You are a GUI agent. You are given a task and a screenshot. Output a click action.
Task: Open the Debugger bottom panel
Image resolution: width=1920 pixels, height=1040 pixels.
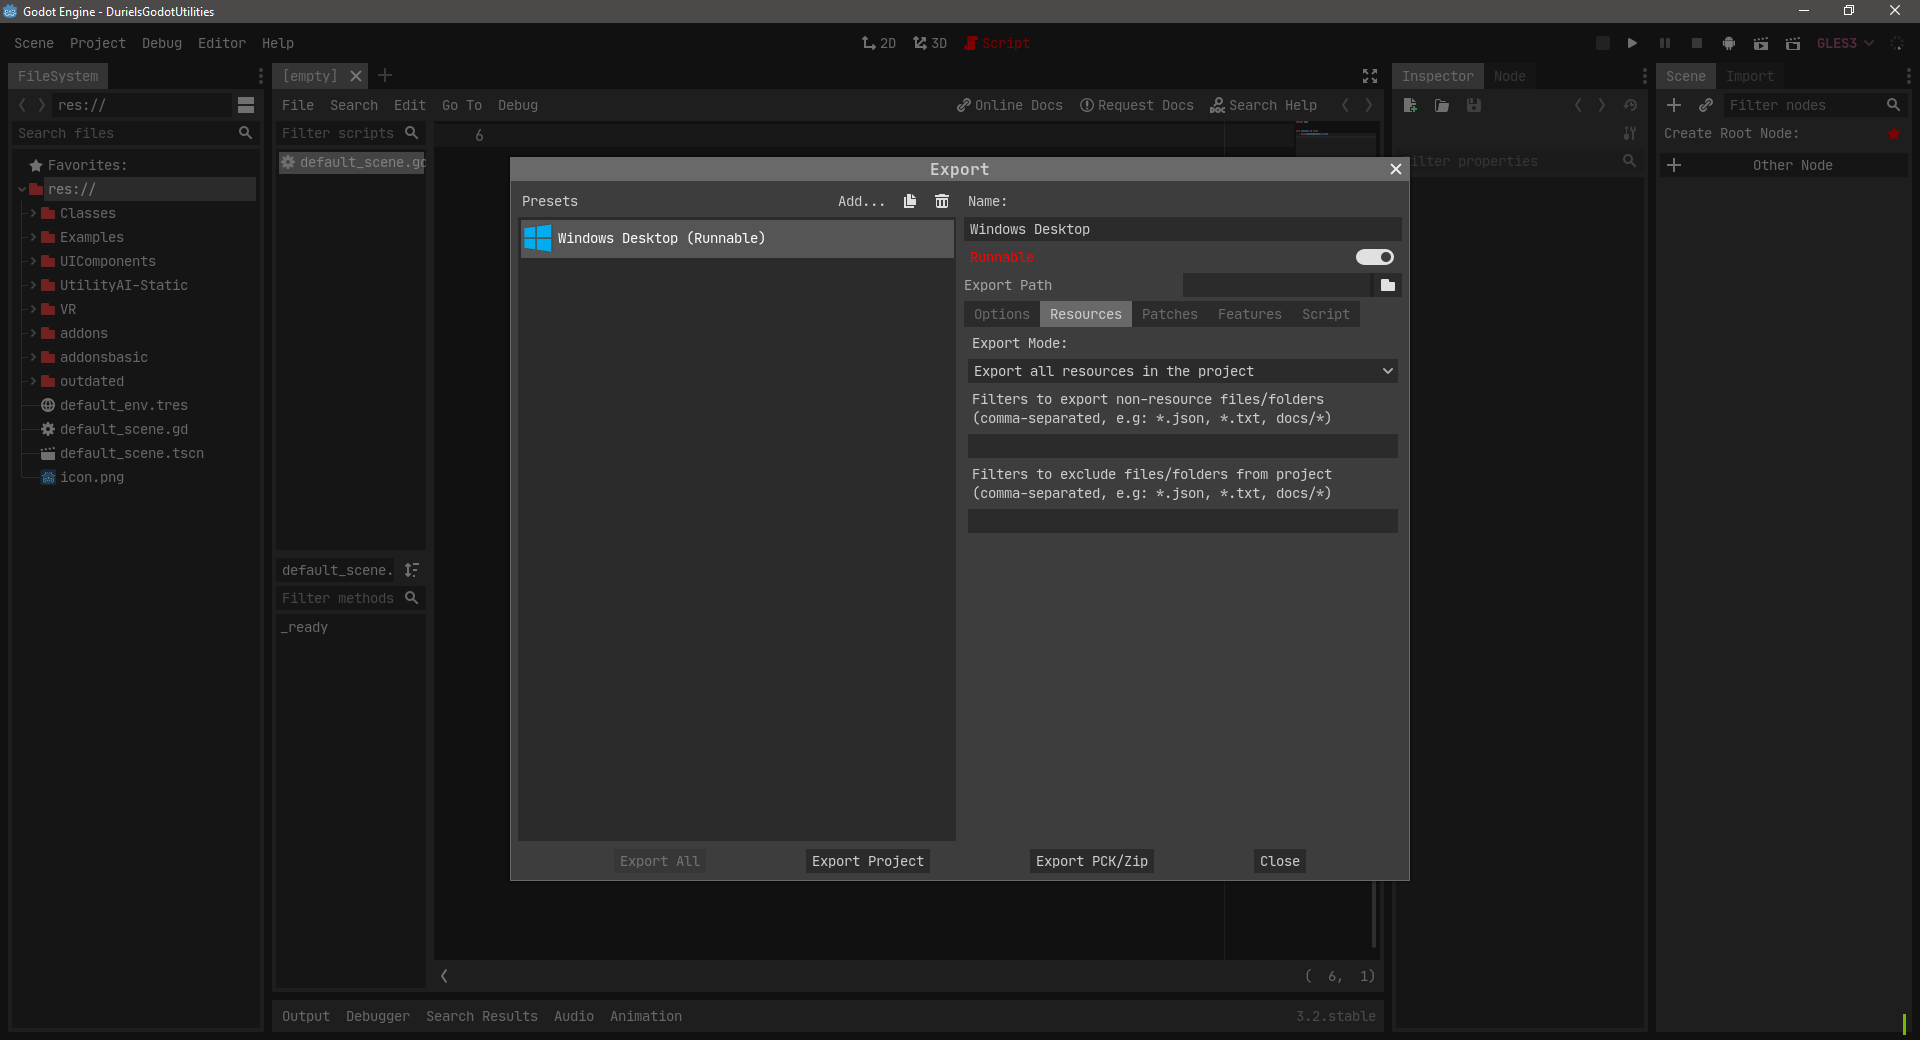[378, 1016]
